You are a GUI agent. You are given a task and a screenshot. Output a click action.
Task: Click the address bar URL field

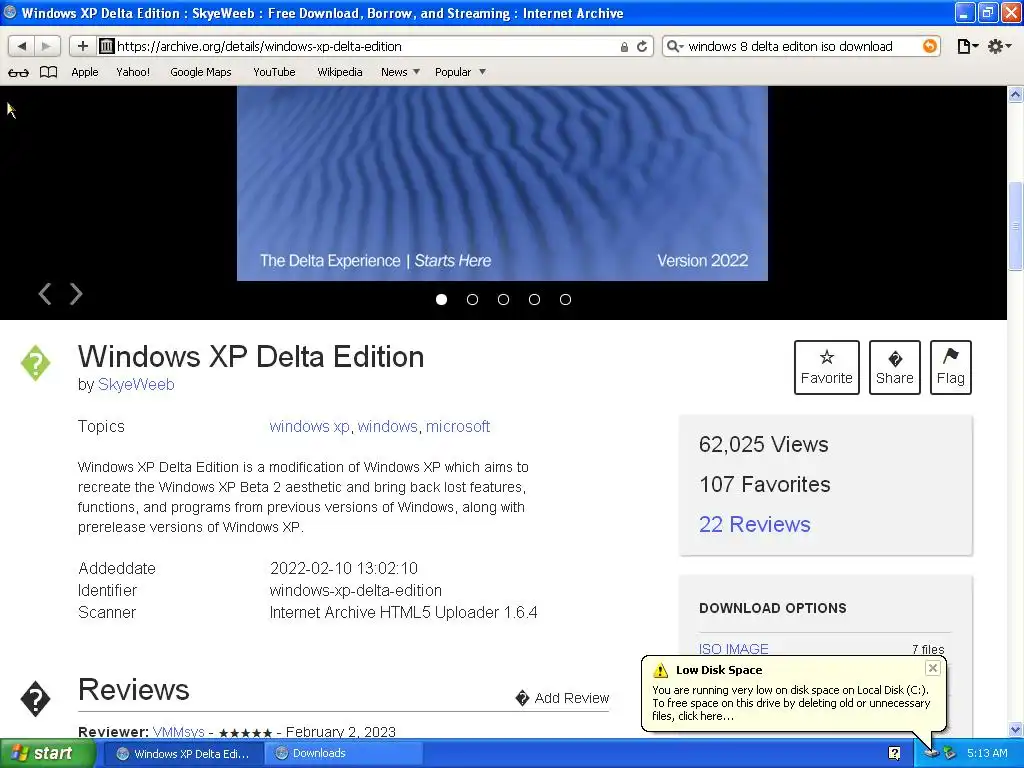click(x=366, y=46)
